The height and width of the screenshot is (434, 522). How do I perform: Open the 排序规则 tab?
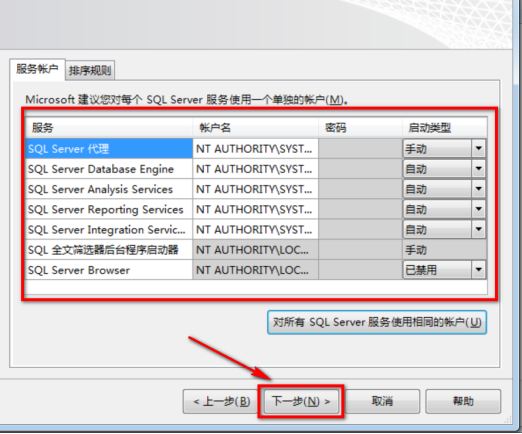pyautogui.click(x=90, y=70)
